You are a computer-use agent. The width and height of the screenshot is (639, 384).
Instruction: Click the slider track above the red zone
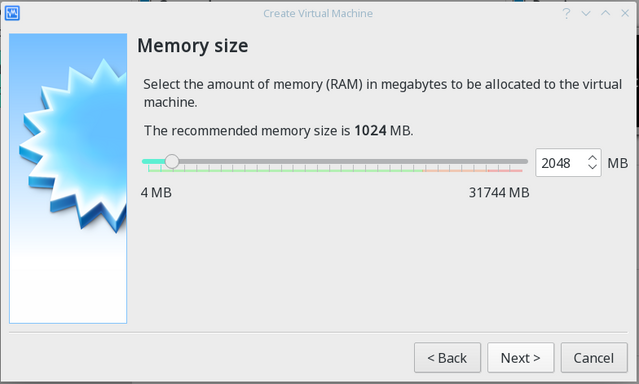coord(505,161)
